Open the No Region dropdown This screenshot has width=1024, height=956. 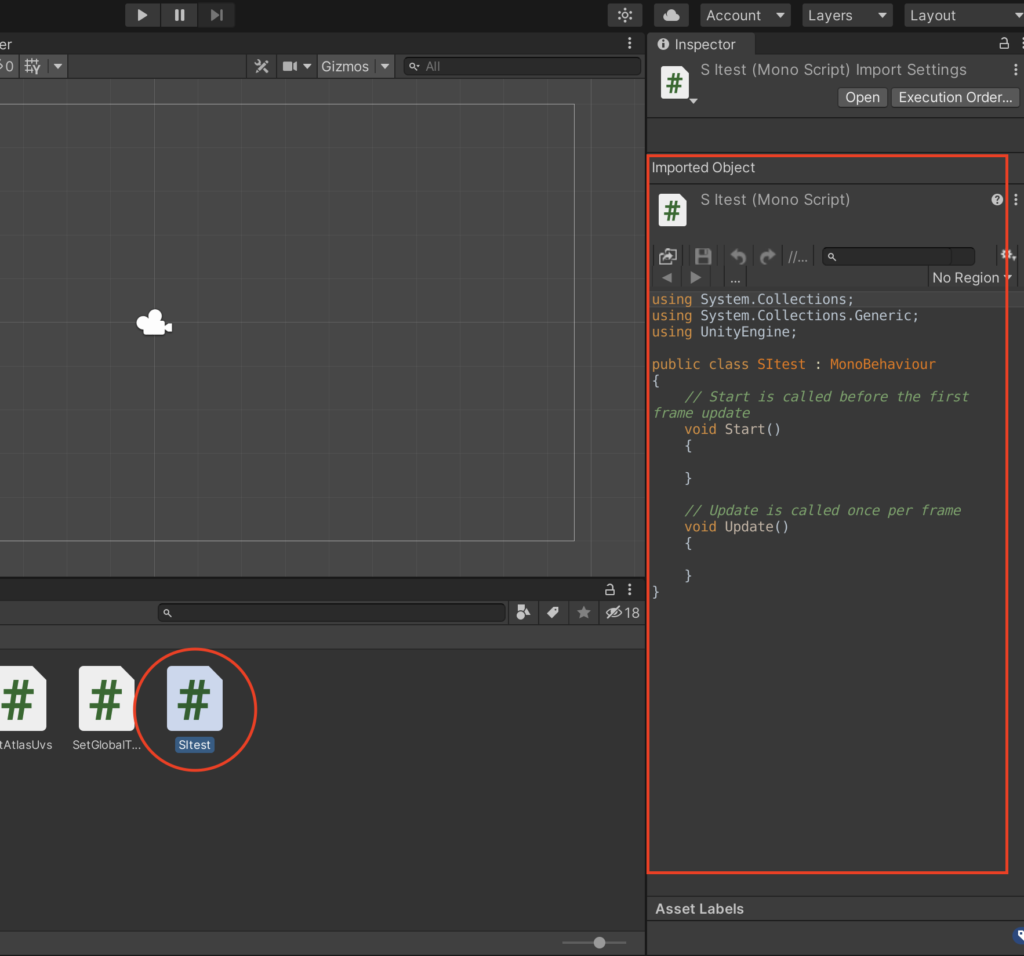pos(969,277)
